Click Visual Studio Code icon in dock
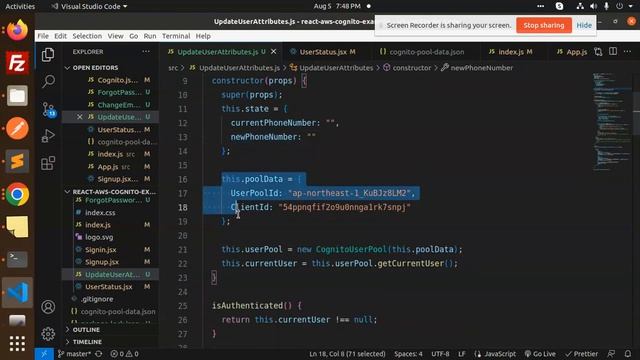 [x=17, y=293]
